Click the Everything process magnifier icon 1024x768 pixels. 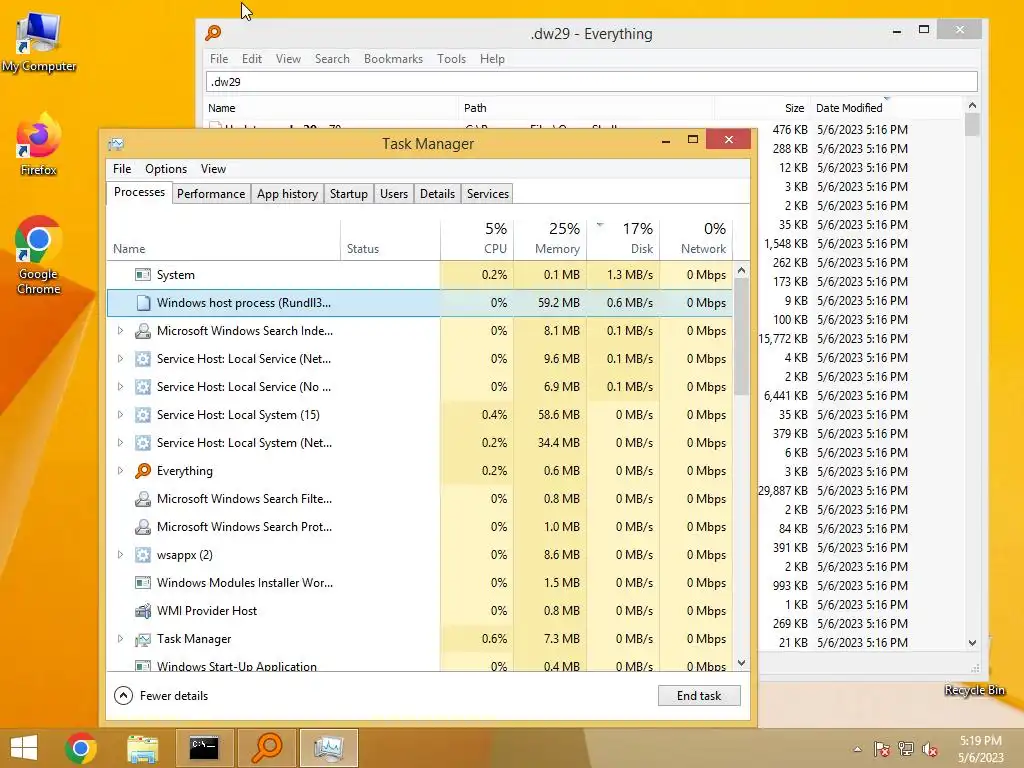click(x=142, y=471)
